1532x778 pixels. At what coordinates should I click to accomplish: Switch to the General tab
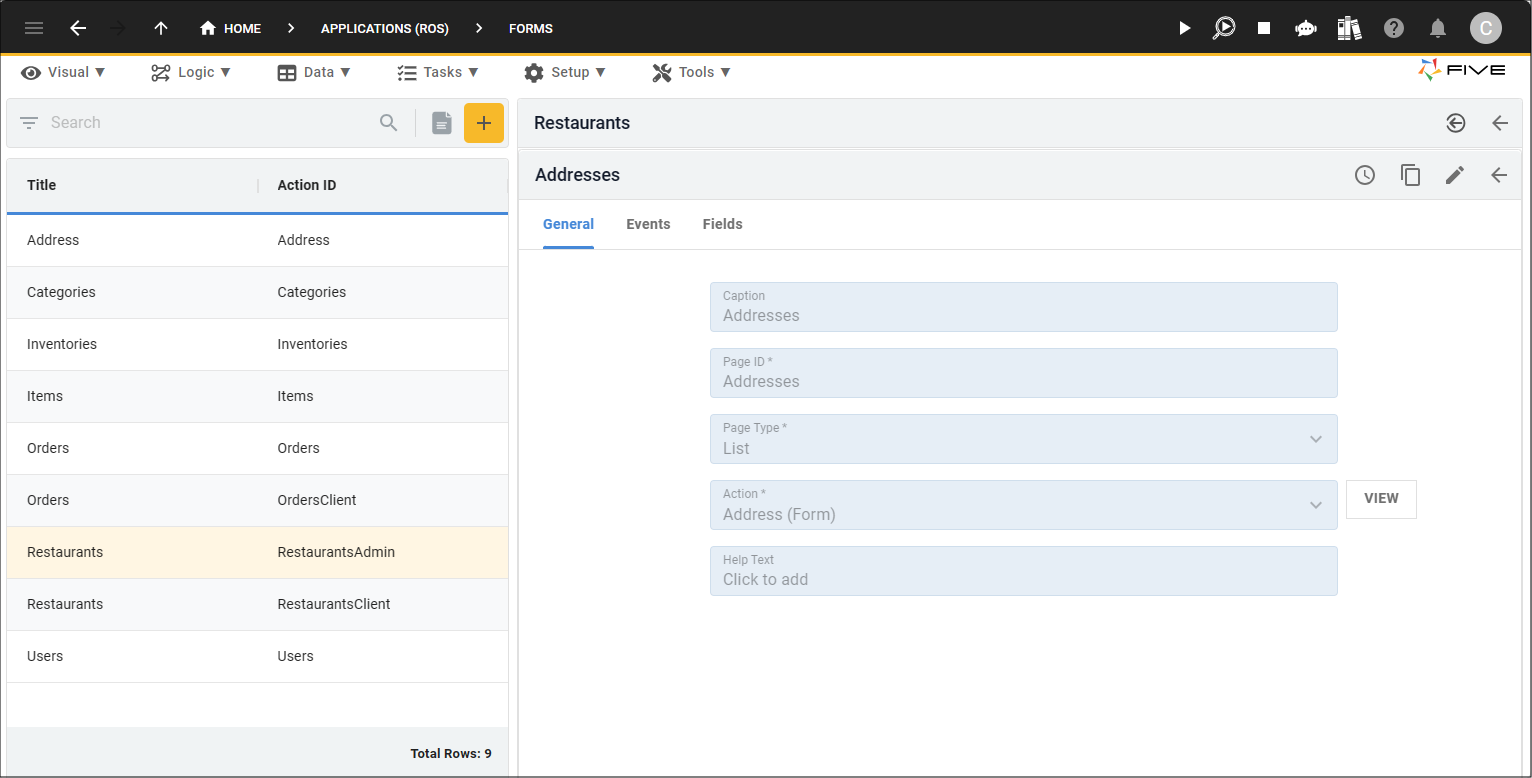(x=568, y=224)
